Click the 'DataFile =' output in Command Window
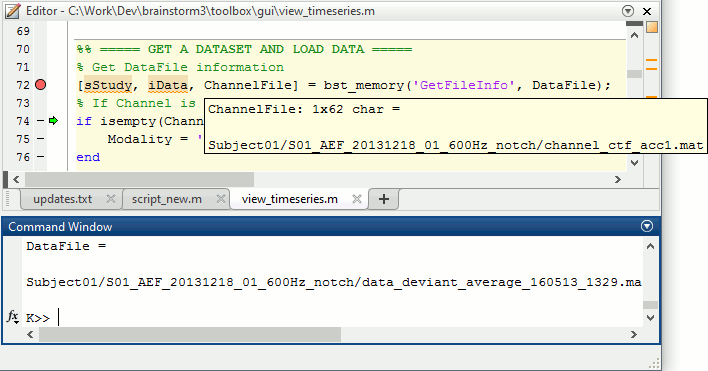708x371 pixels. pos(66,246)
